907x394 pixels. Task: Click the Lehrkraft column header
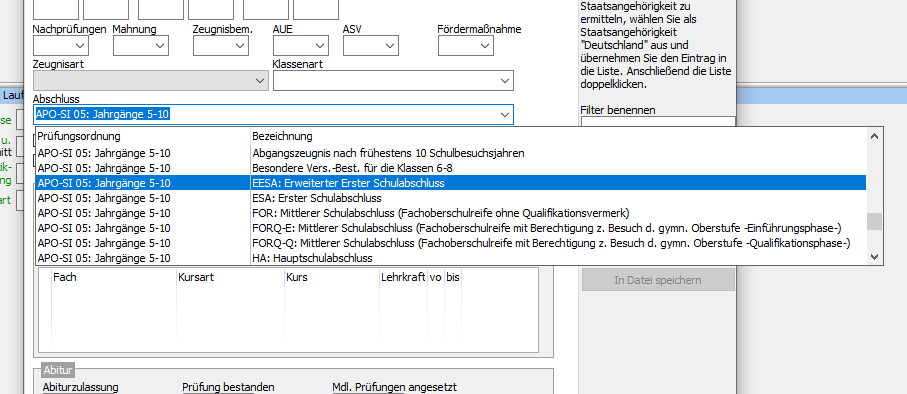[x=404, y=277]
